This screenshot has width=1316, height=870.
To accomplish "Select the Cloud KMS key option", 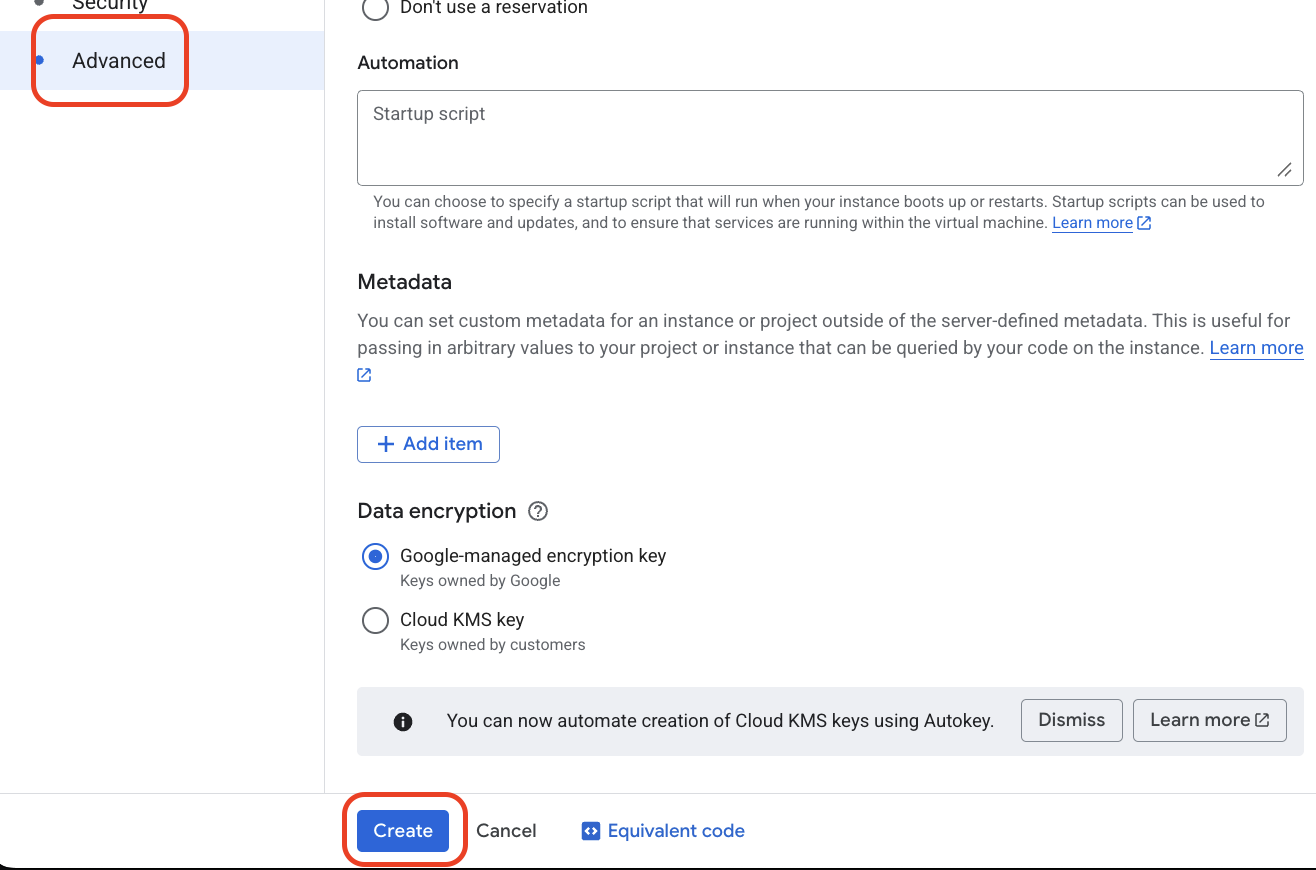I will [375, 621].
